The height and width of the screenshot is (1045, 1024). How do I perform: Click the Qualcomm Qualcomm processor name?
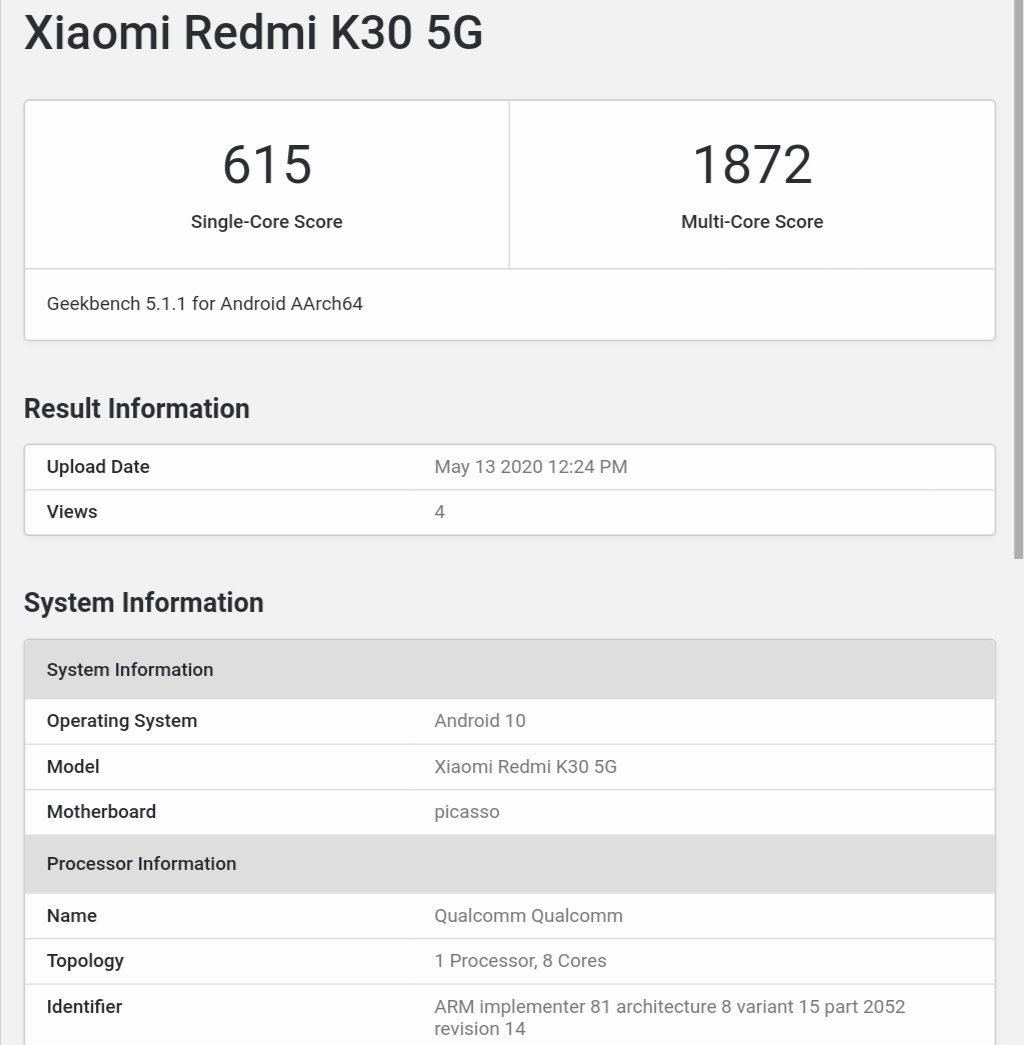tap(529, 916)
